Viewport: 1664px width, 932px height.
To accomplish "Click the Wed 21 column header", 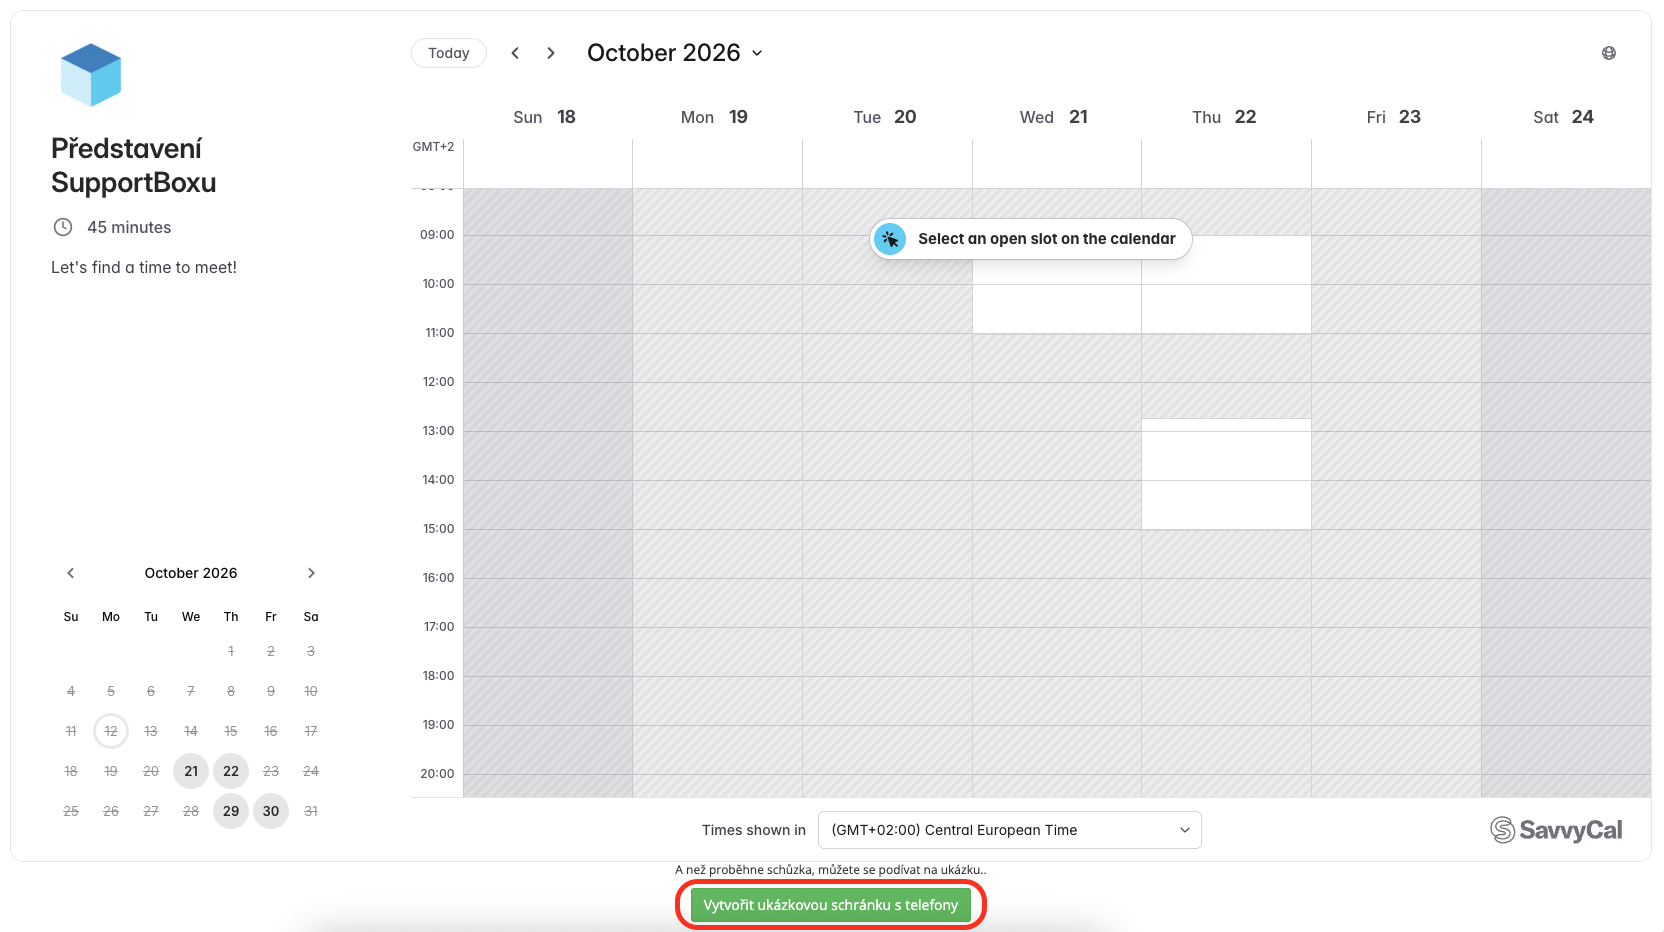I will (1054, 117).
